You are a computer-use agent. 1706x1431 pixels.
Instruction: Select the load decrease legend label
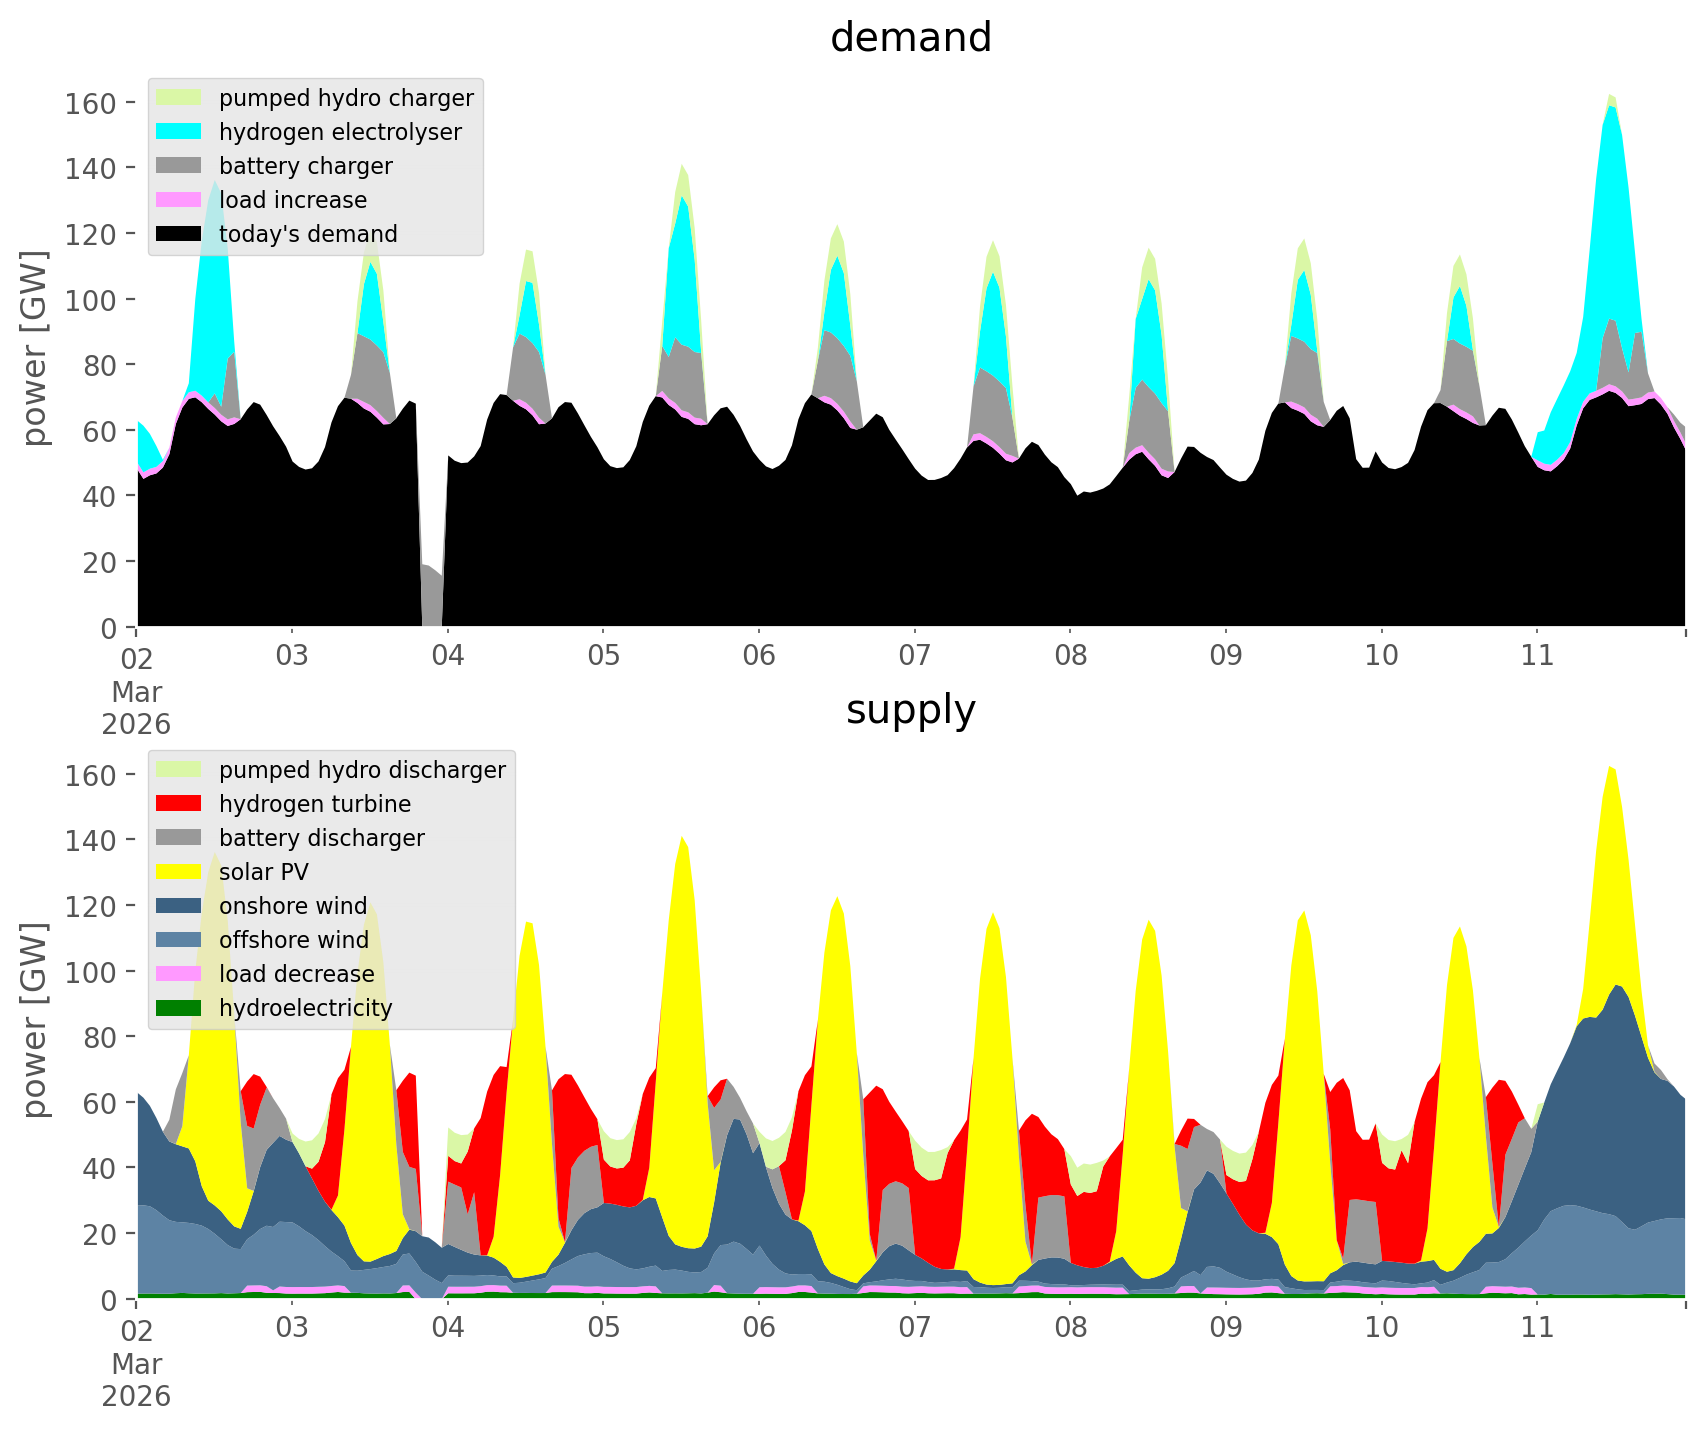(x=296, y=974)
